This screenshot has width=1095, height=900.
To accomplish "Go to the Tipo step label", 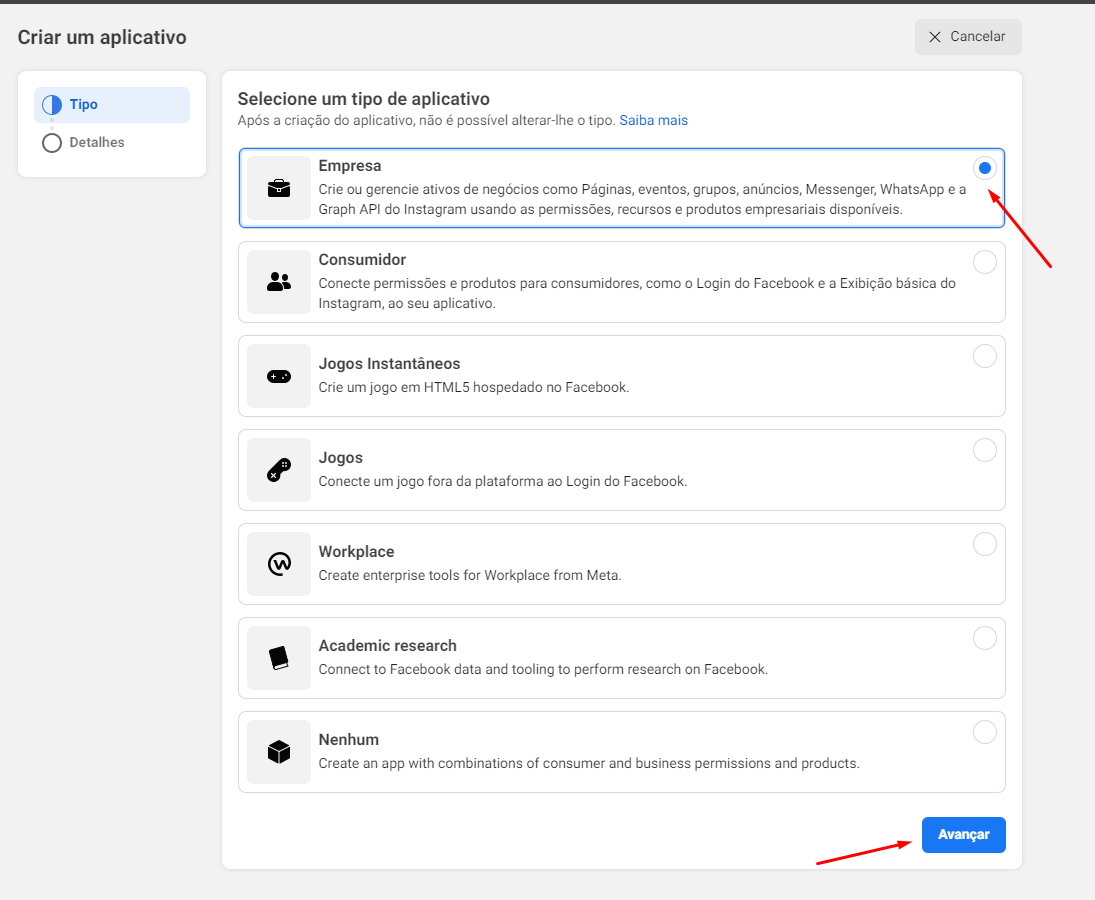I will pyautogui.click(x=83, y=105).
